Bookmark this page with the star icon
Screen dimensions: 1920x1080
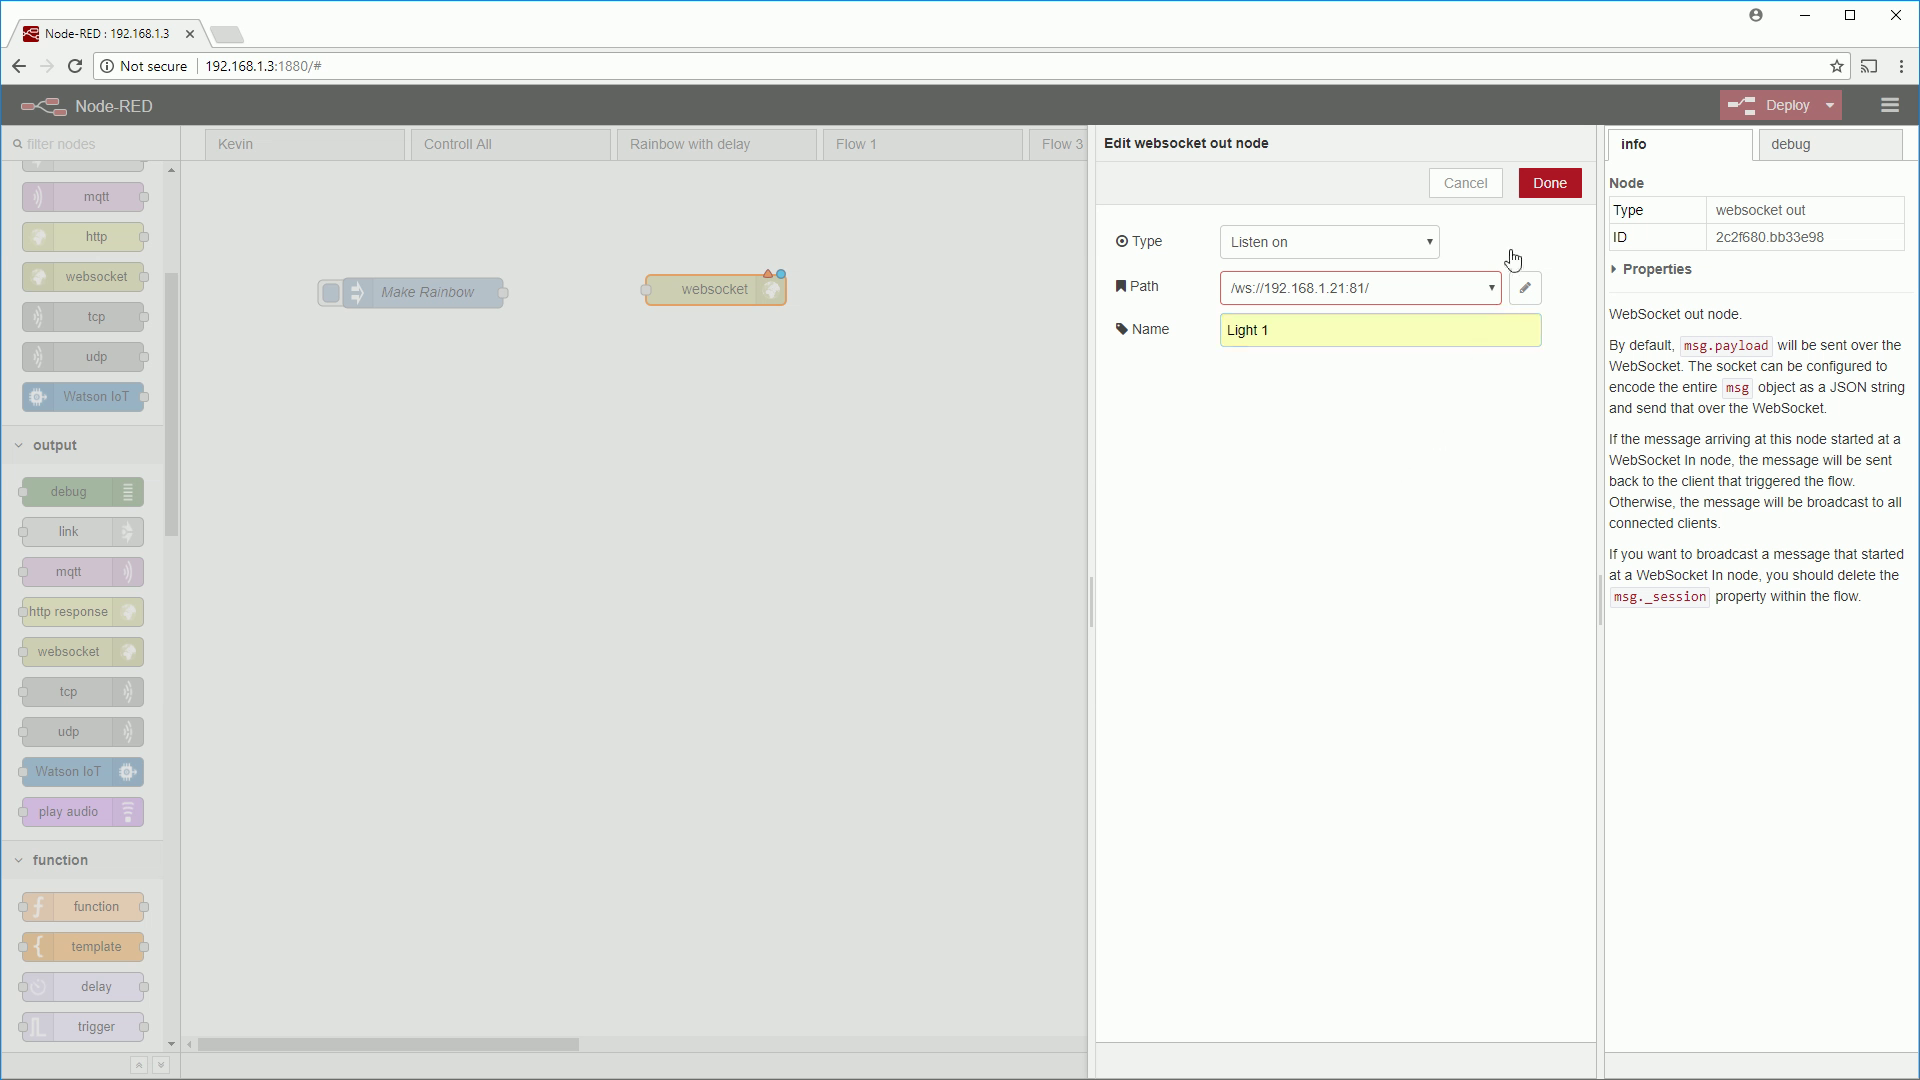[x=1837, y=66]
